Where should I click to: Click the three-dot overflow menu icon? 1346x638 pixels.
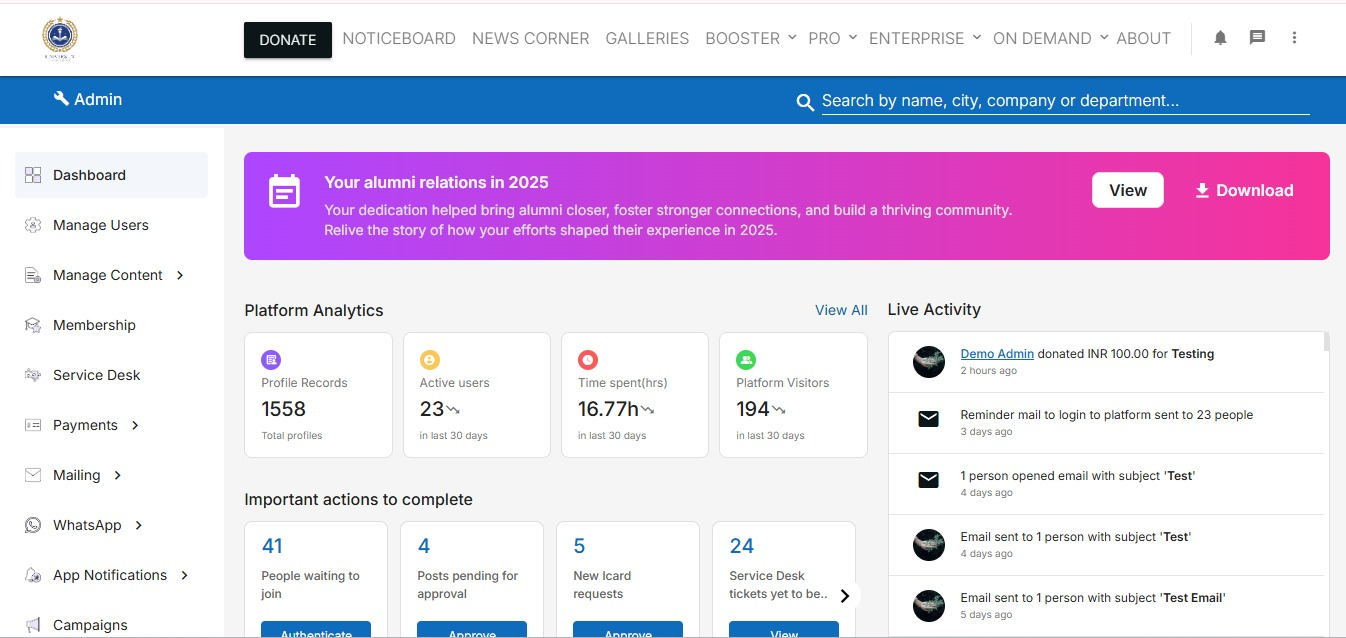pos(1295,37)
